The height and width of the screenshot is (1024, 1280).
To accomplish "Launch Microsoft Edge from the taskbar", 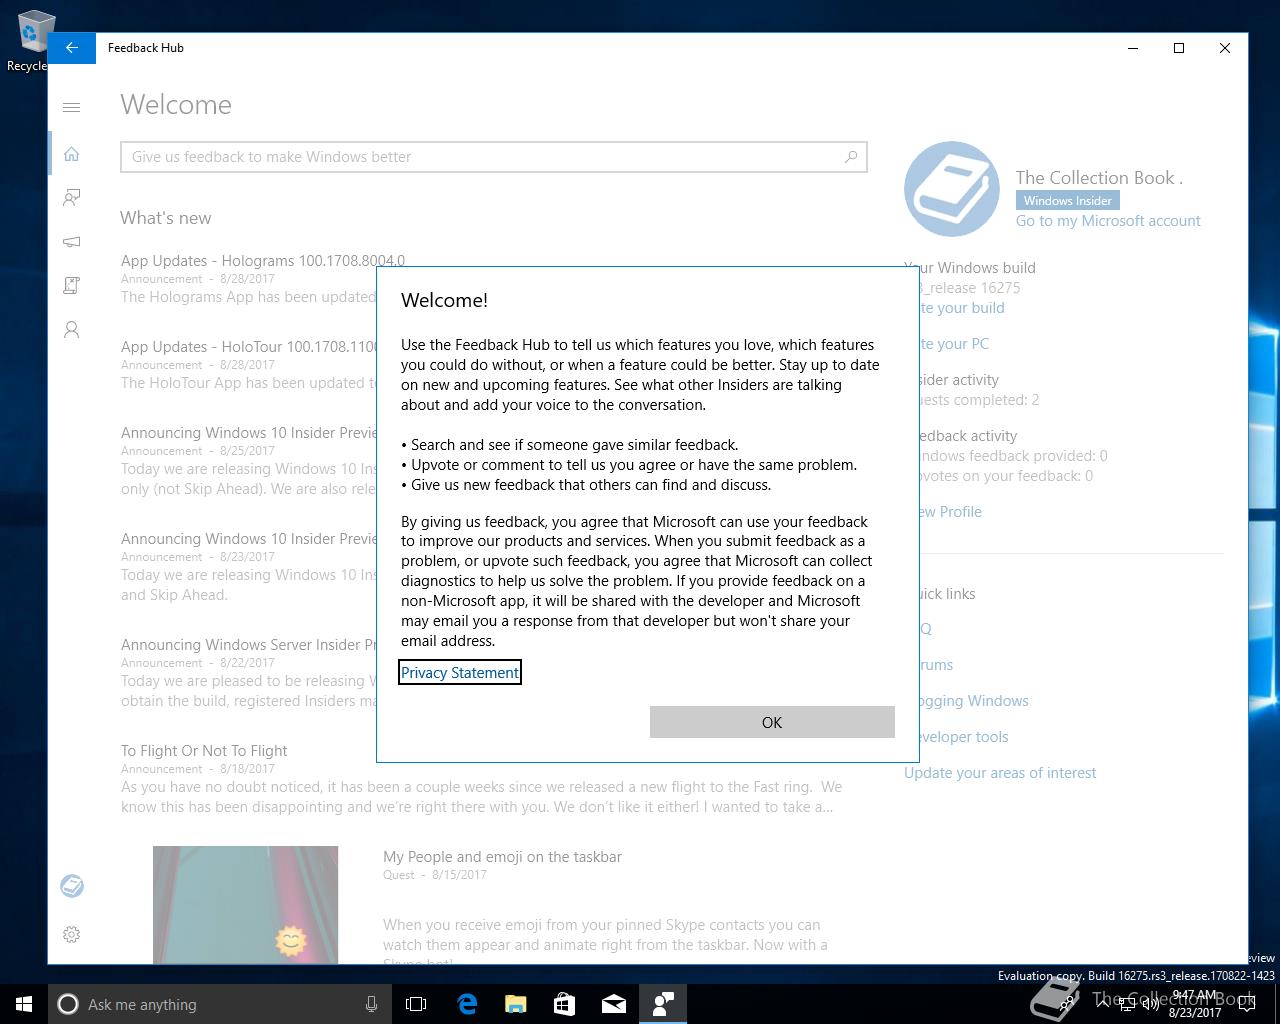I will [x=467, y=1004].
